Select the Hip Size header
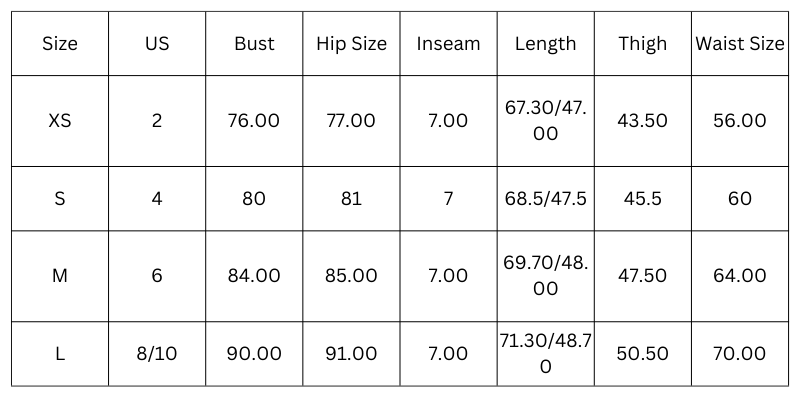 351,44
